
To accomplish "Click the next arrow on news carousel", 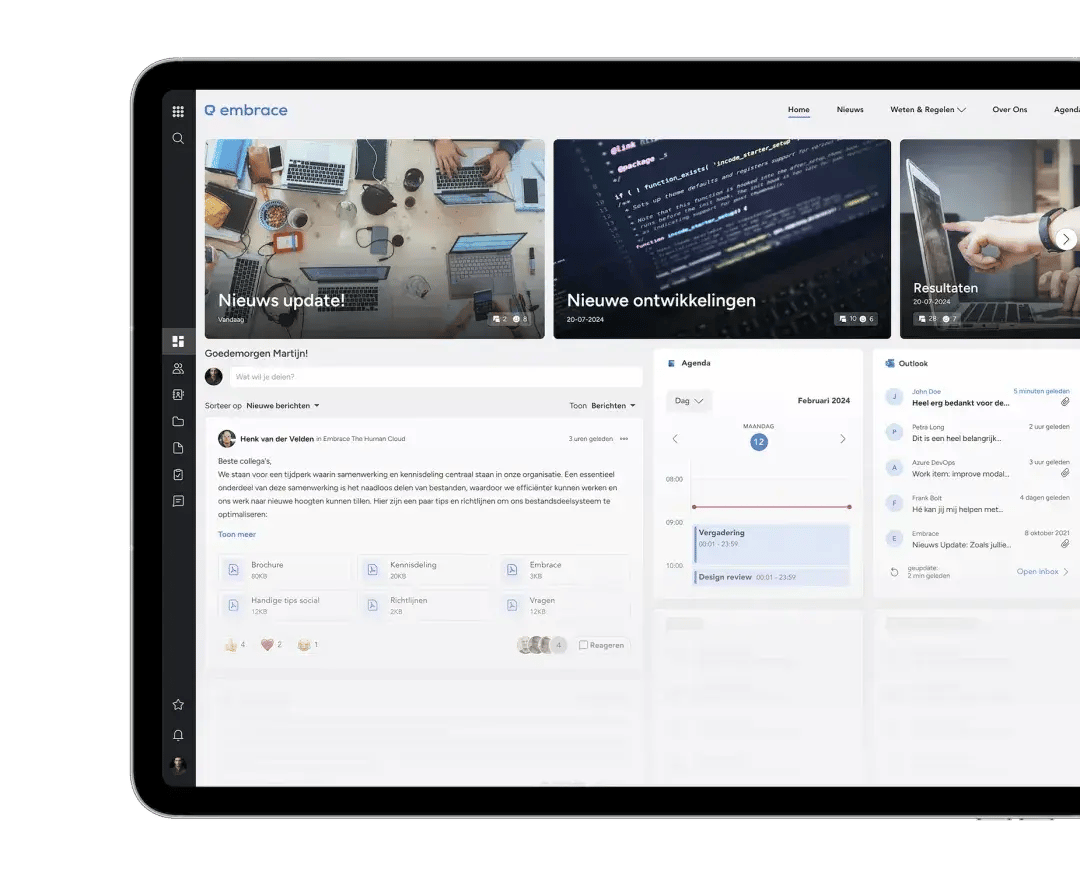I will point(1066,239).
